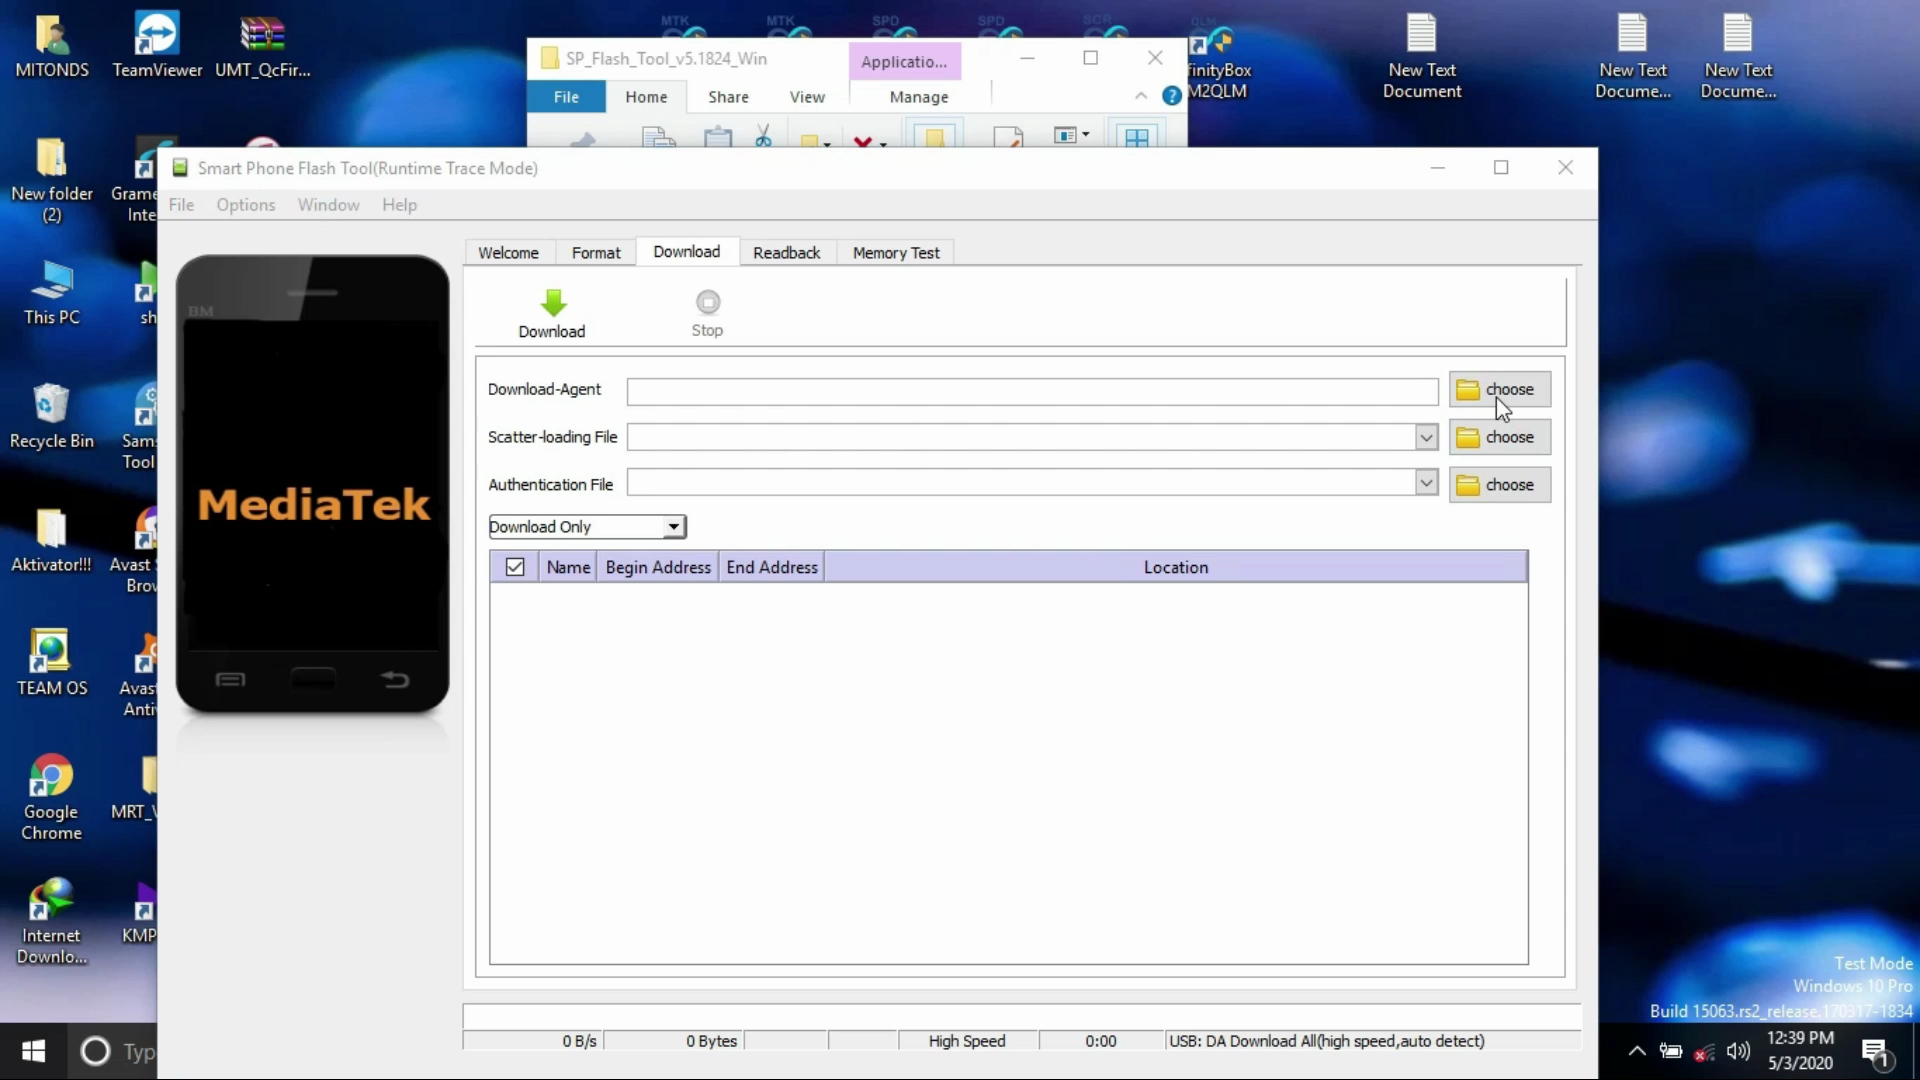Click the Location column header
The height and width of the screenshot is (1080, 1920).
1175,567
